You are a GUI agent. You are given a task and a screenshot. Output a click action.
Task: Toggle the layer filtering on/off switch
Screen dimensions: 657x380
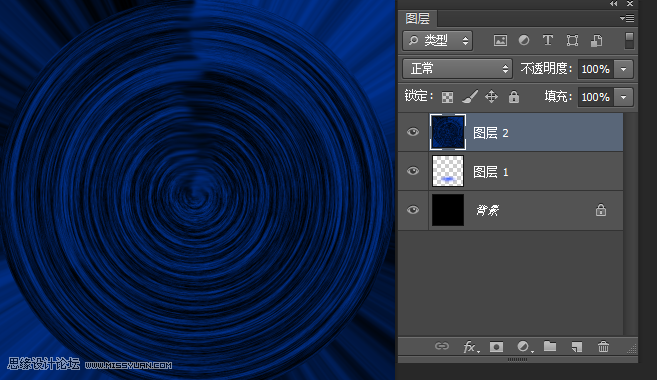point(629,41)
